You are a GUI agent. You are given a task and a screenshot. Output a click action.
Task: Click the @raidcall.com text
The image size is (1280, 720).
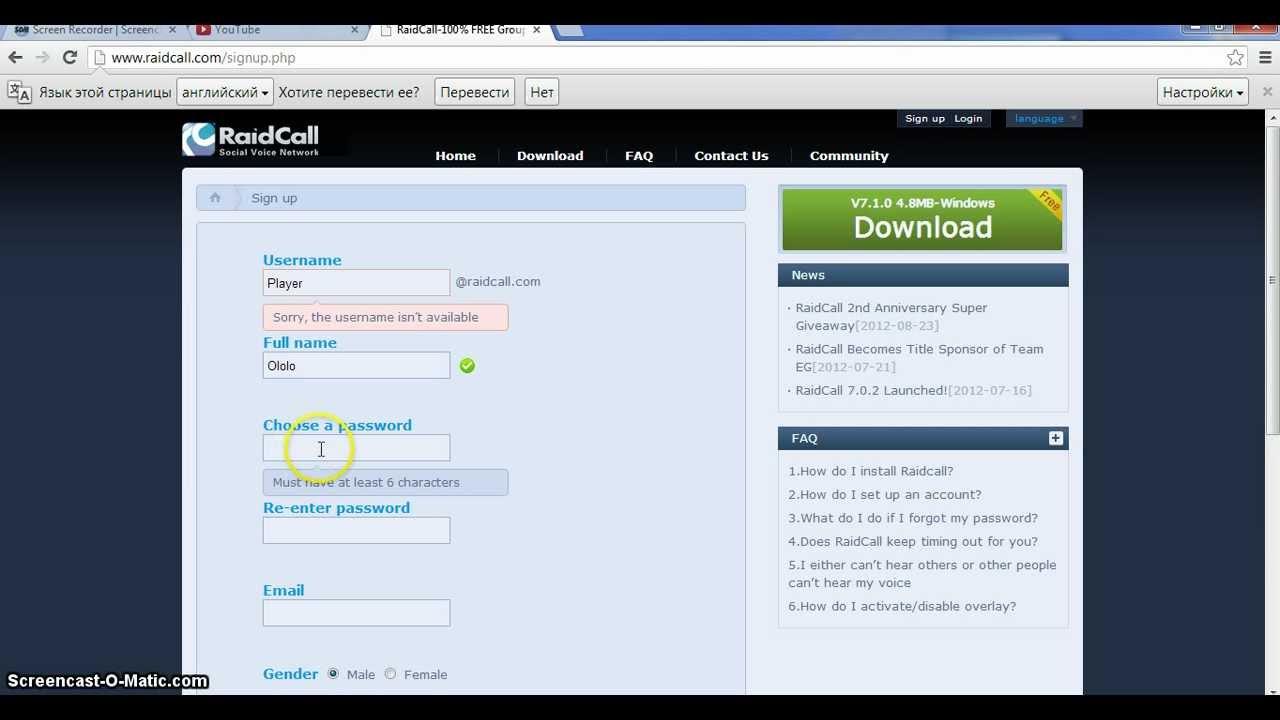pyautogui.click(x=498, y=282)
